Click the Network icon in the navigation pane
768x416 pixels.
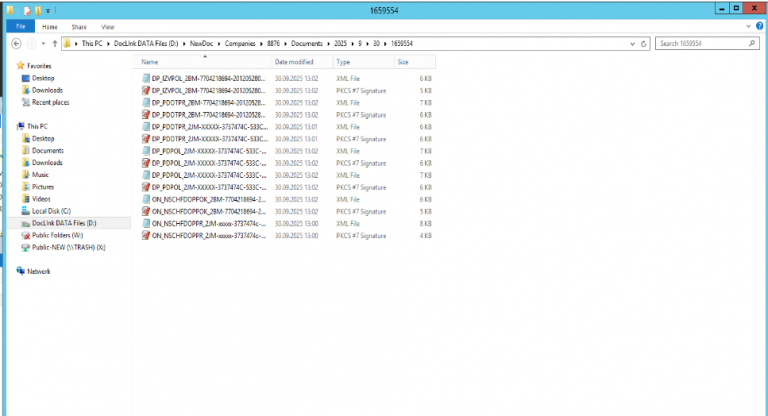(21, 271)
